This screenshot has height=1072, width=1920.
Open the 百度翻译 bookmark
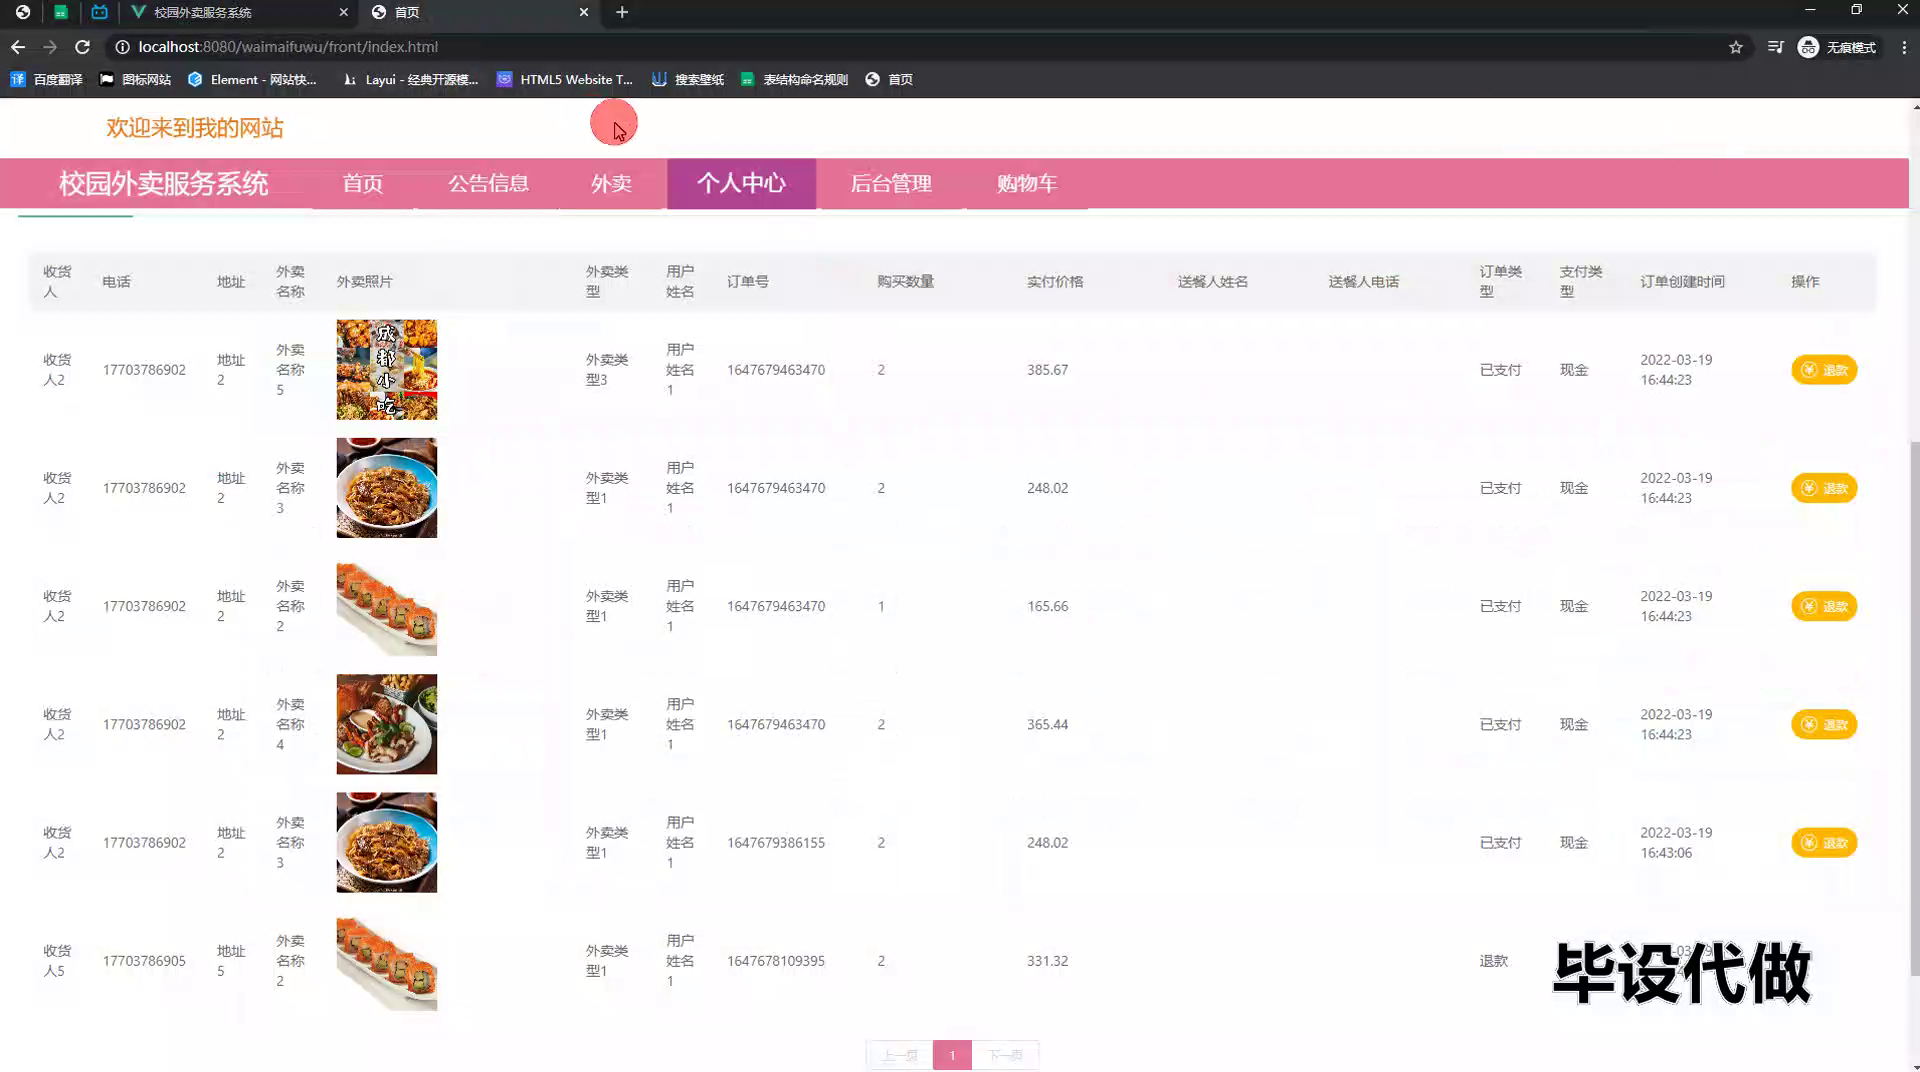pos(47,79)
